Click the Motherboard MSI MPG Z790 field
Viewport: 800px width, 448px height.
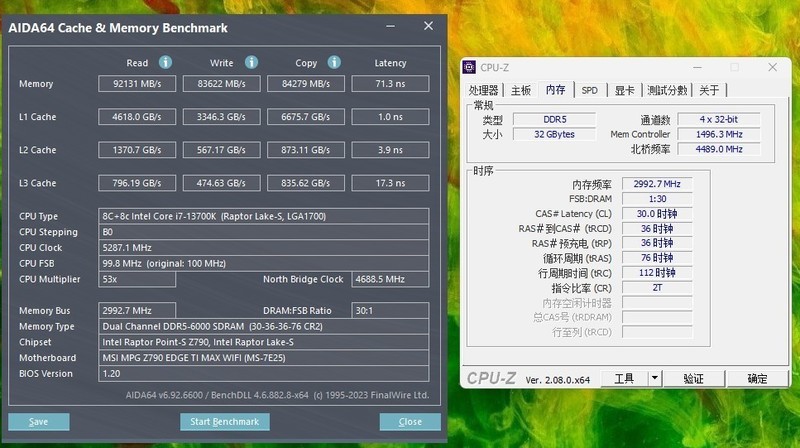pos(264,358)
